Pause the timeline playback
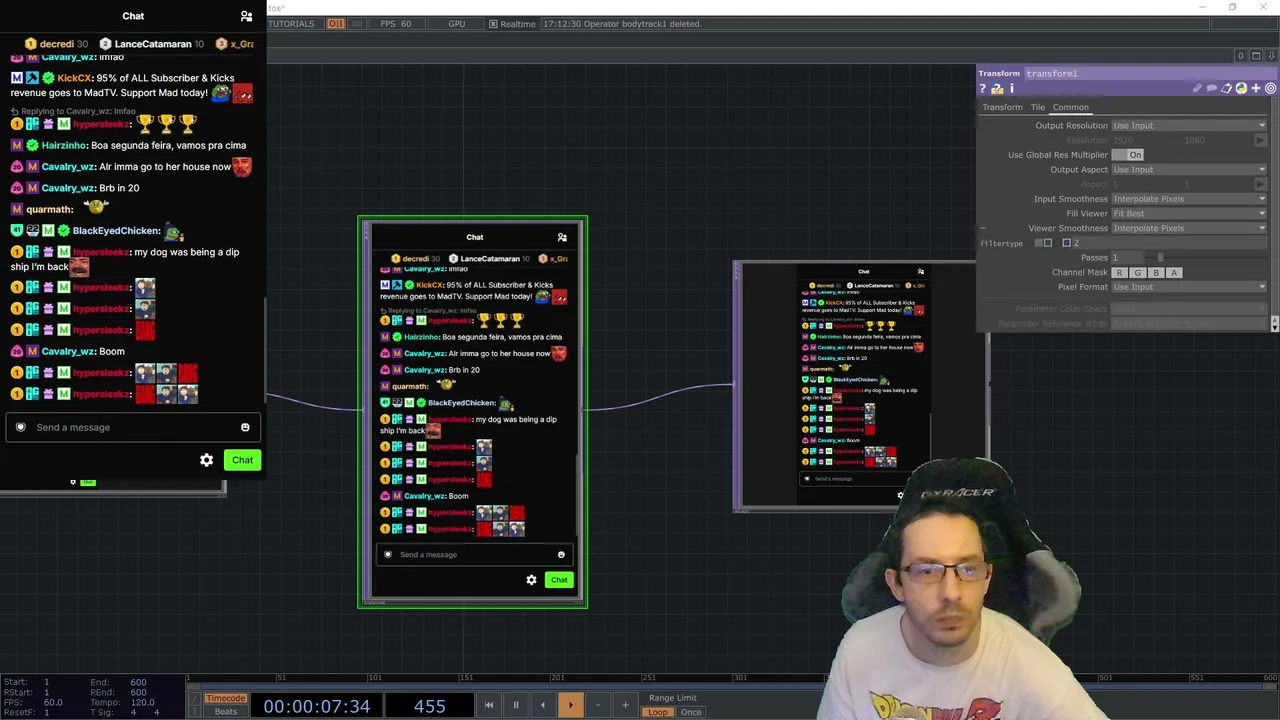The height and width of the screenshot is (720, 1280). [516, 705]
